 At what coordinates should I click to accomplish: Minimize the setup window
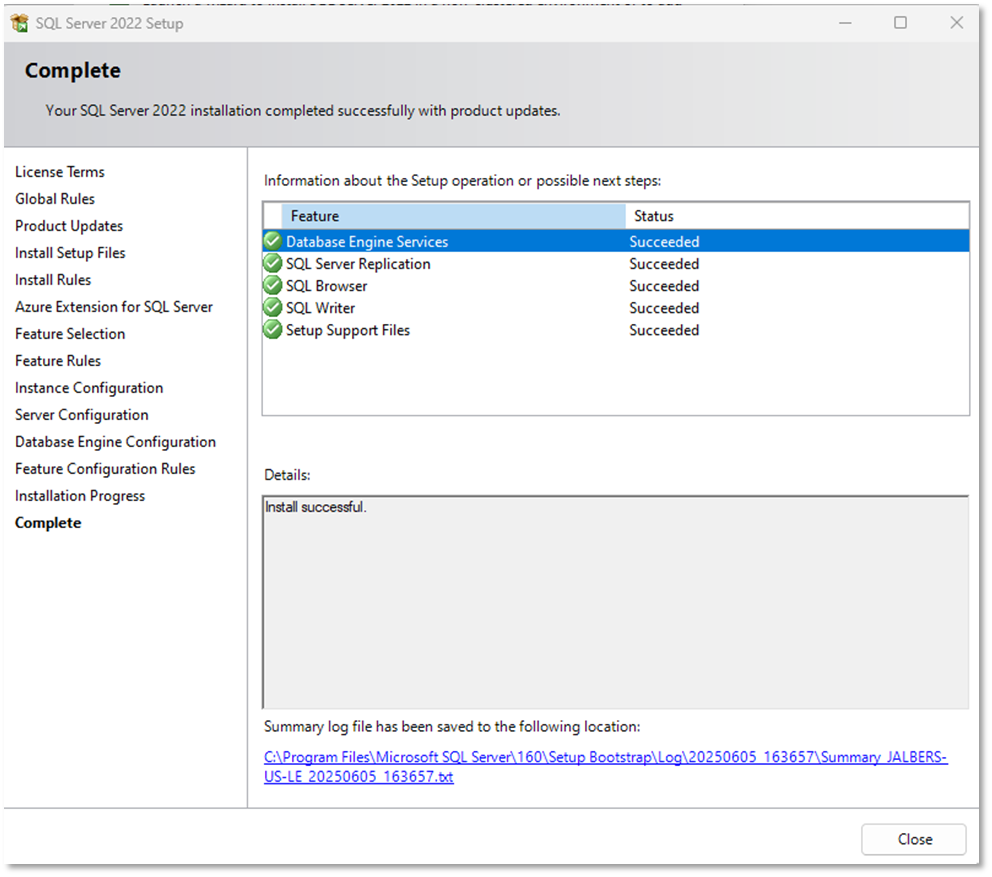[x=845, y=23]
